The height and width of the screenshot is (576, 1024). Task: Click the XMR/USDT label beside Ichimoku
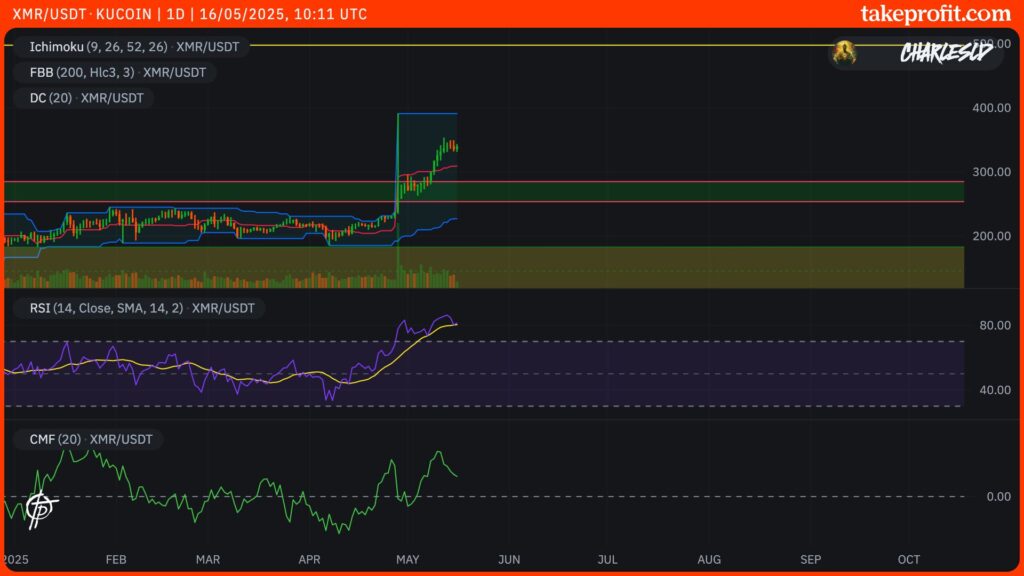coord(206,46)
